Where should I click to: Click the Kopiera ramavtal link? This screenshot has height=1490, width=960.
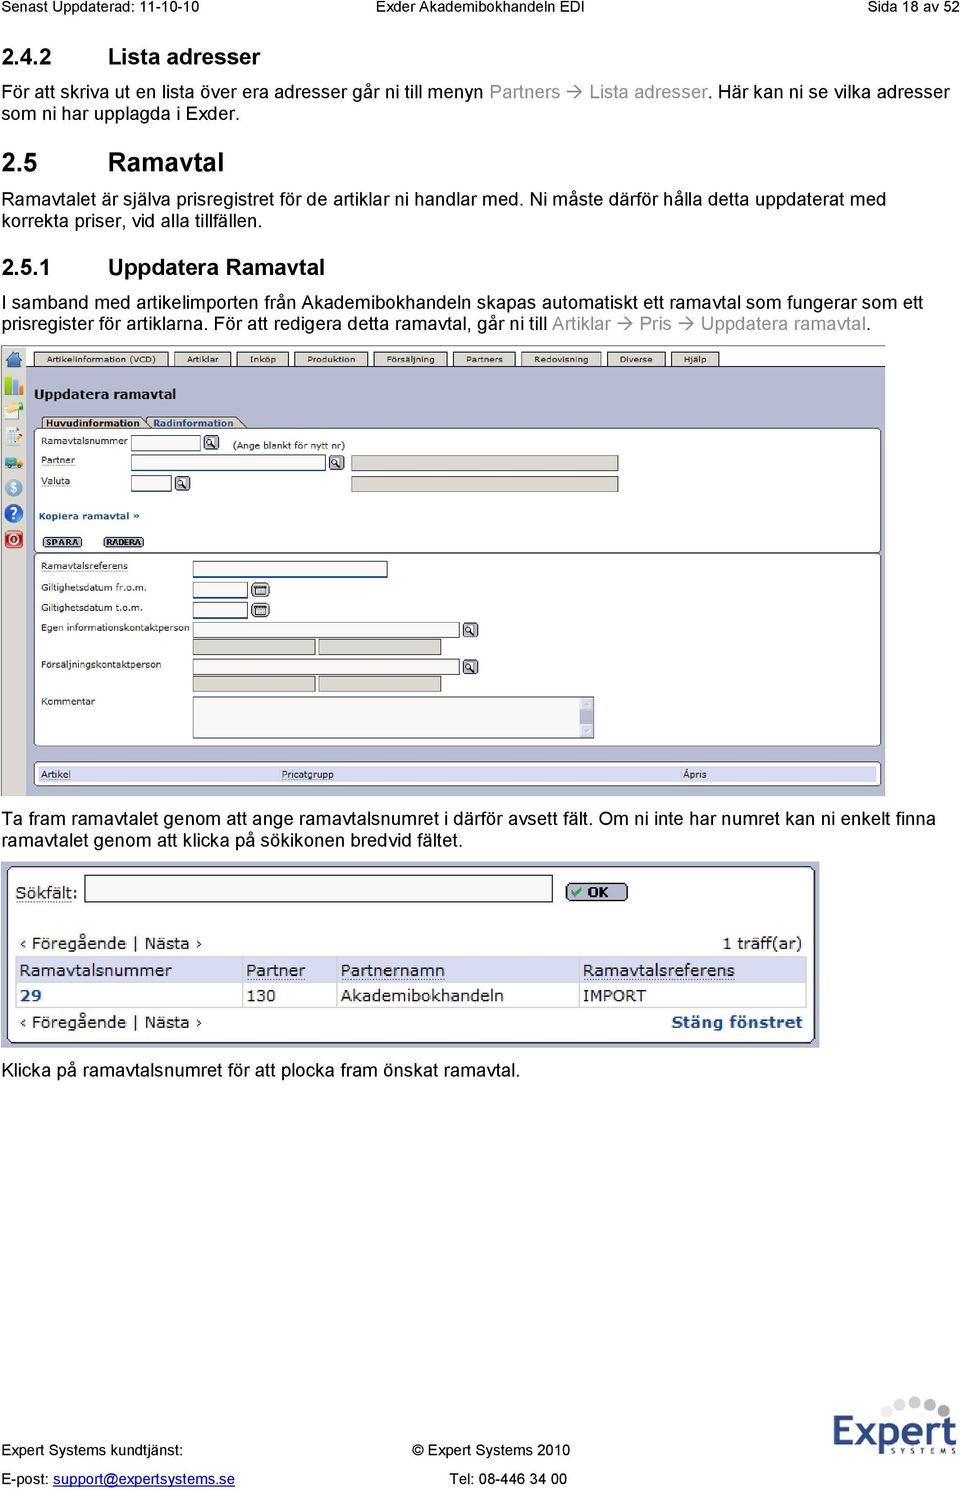[89, 516]
